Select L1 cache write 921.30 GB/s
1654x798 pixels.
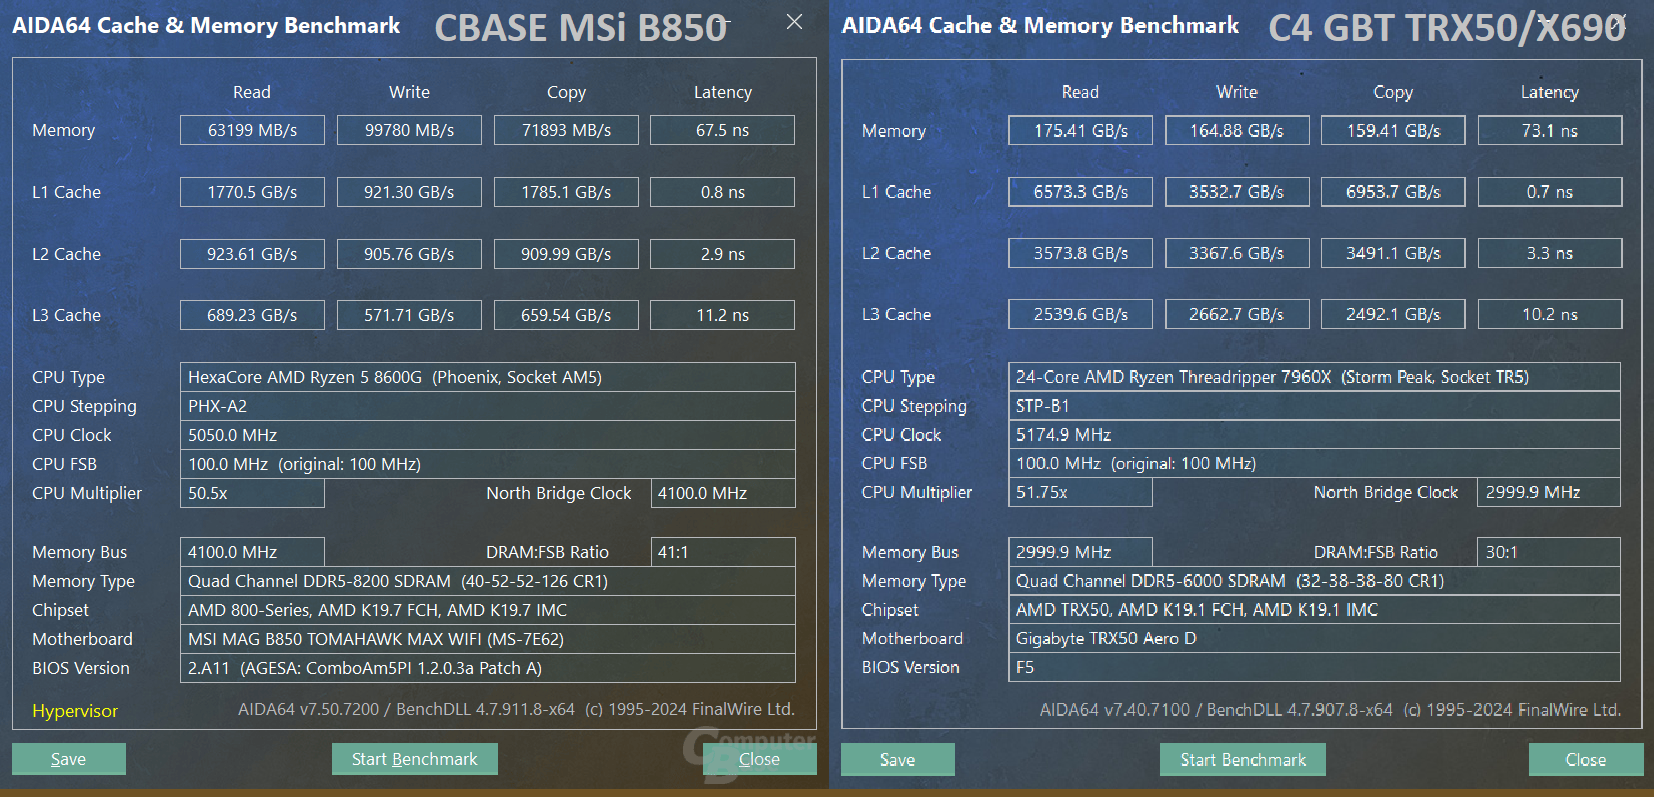coord(409,192)
